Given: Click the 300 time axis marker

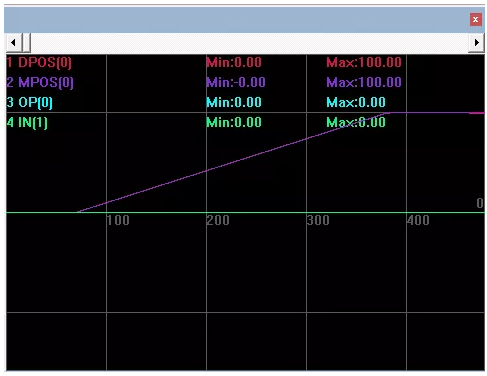Looking at the screenshot, I should [318, 220].
